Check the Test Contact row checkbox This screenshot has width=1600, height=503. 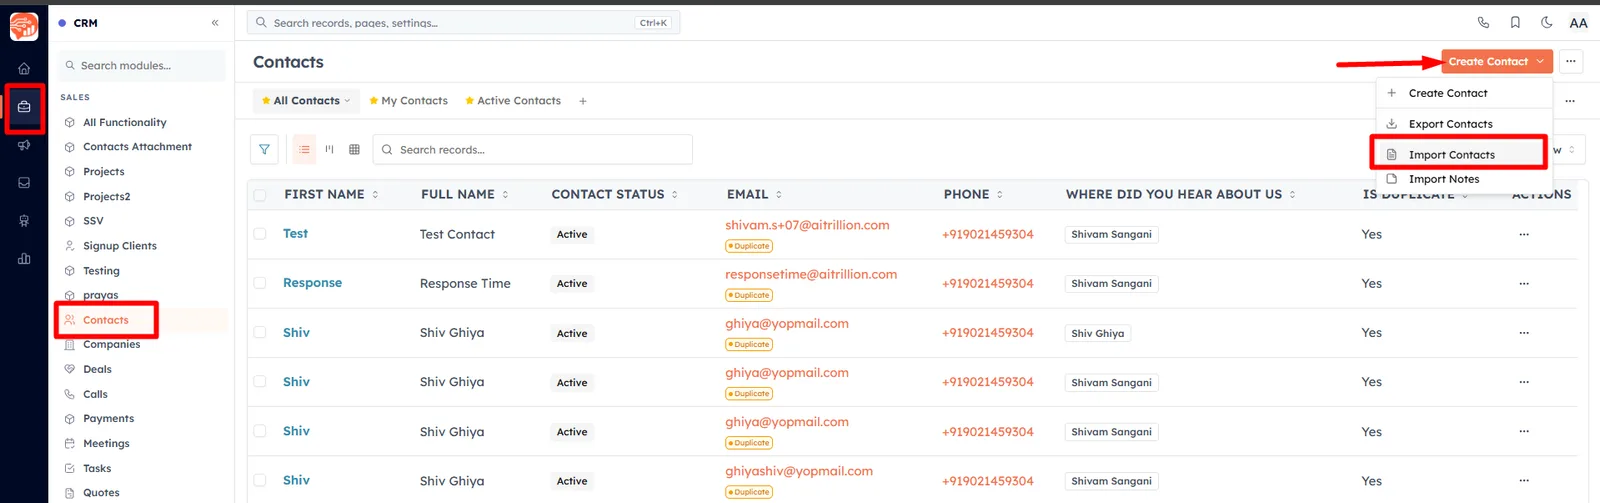260,234
